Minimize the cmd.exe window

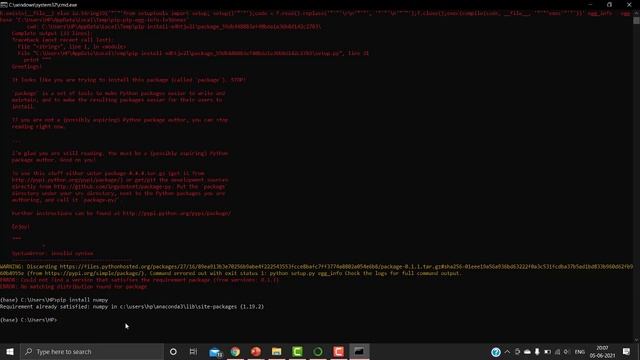590,4
